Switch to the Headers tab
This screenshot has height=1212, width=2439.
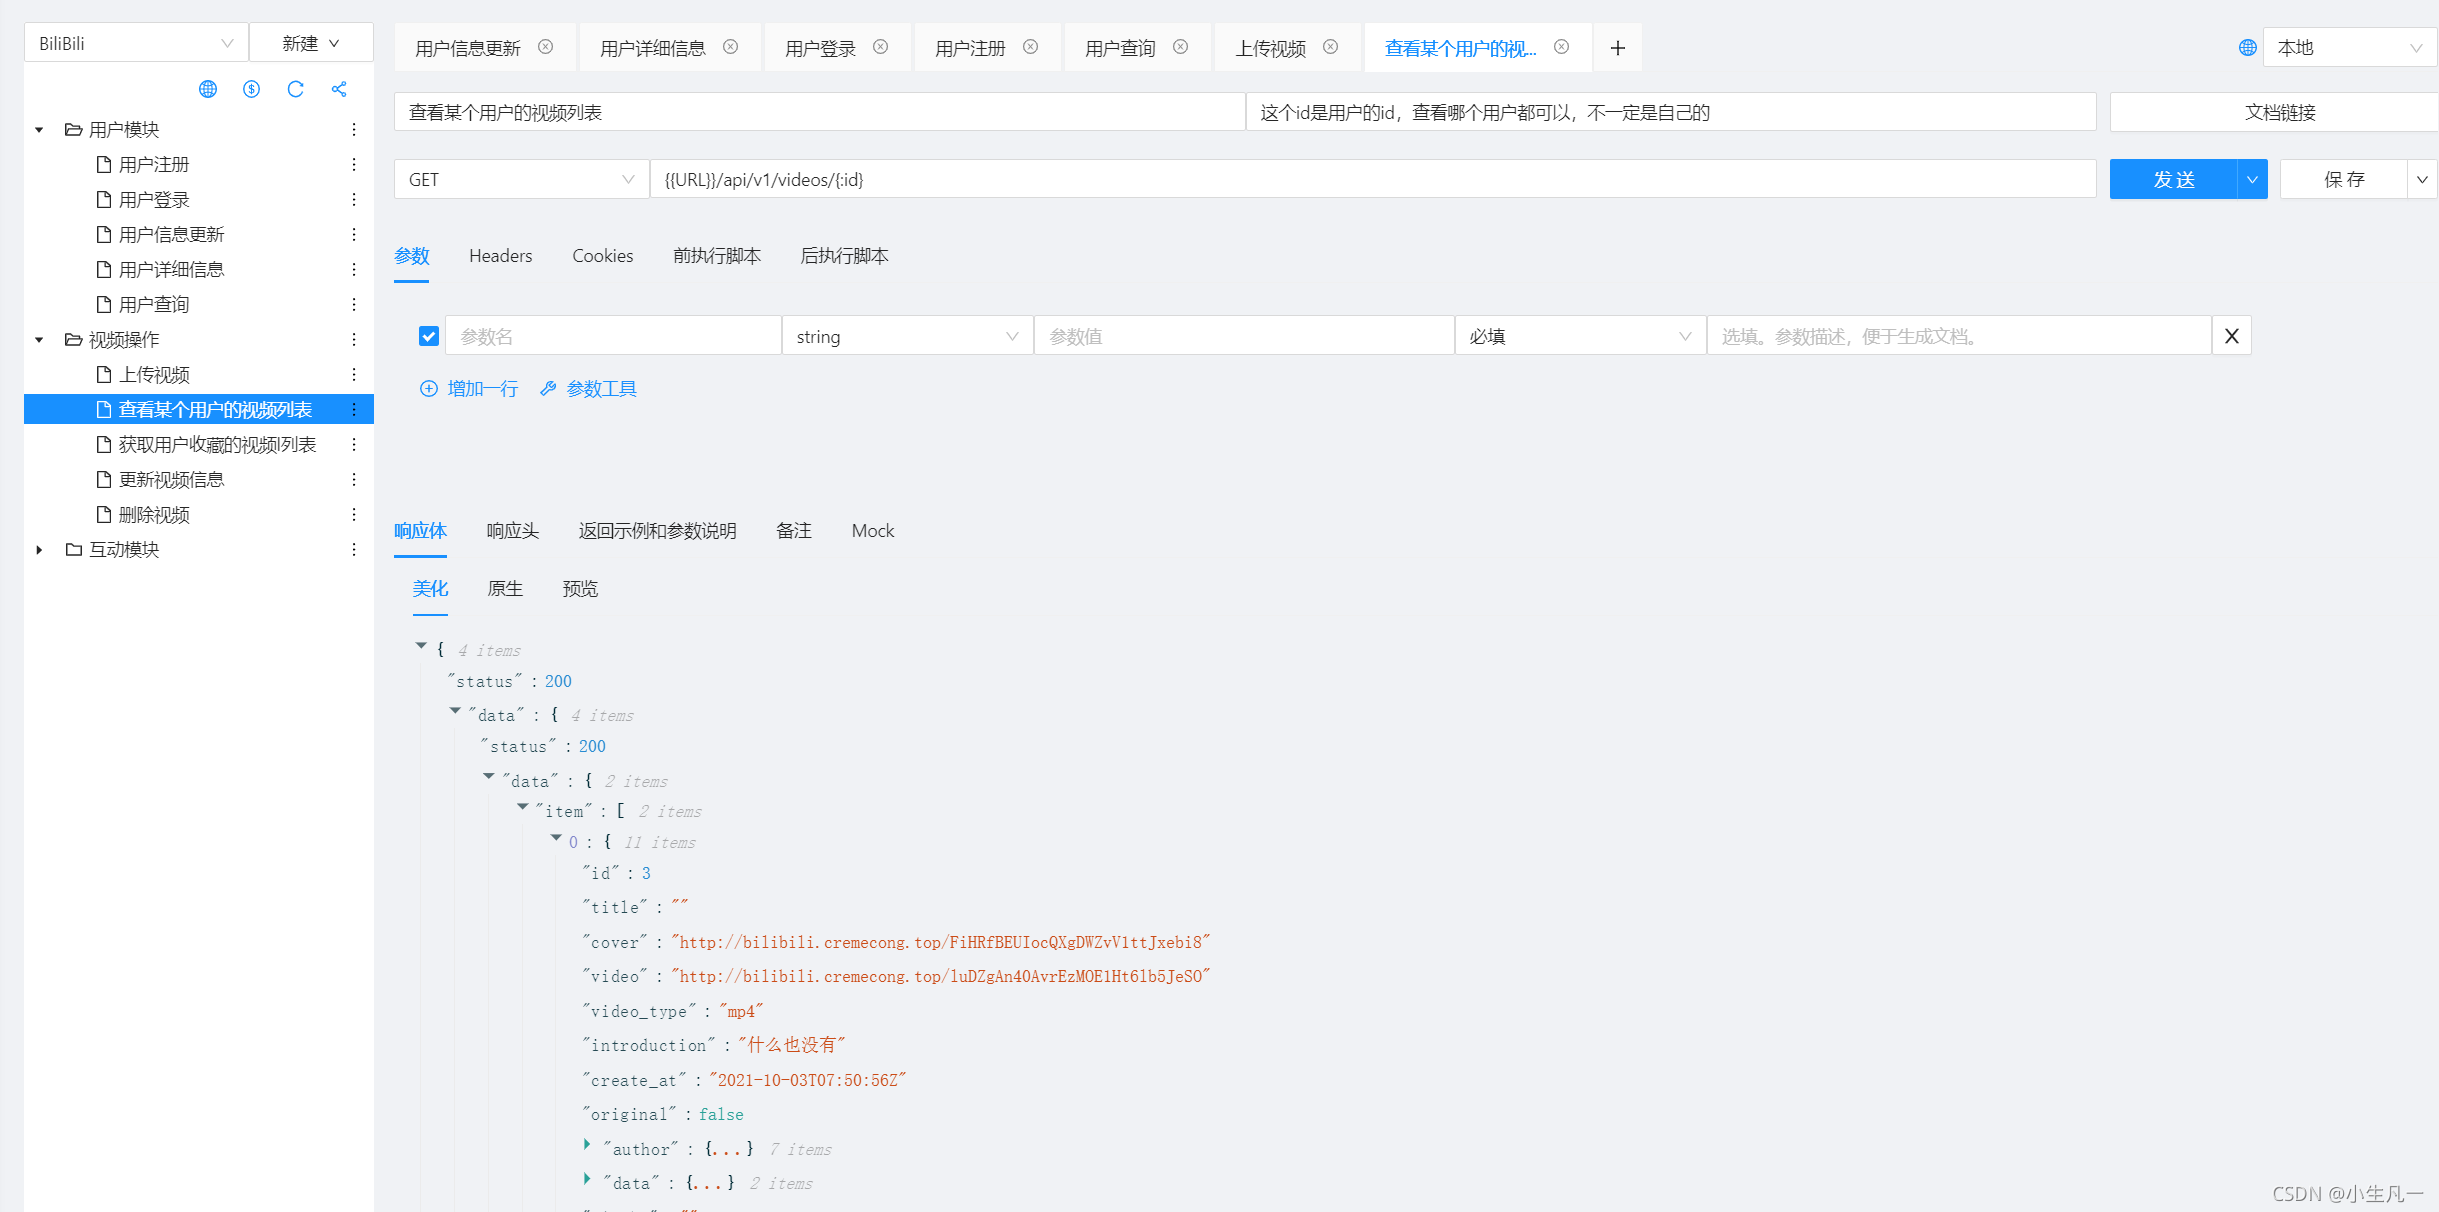pyautogui.click(x=500, y=256)
